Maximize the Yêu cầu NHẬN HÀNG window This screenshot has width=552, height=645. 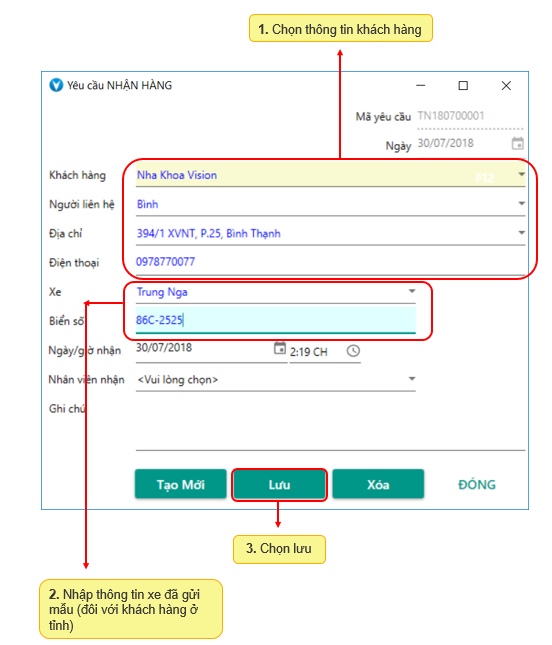(463, 85)
